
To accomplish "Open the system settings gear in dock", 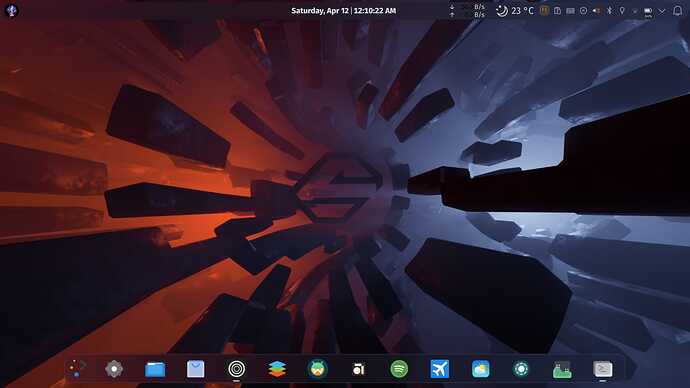I will pos(114,369).
